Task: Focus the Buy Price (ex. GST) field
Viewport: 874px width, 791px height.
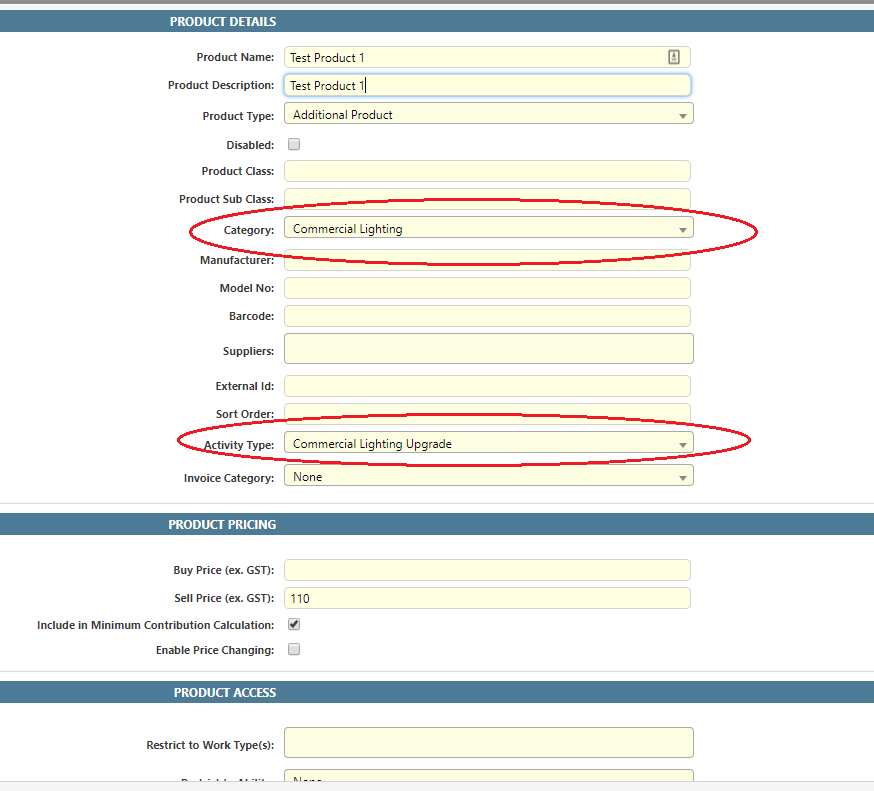Action: coord(487,570)
